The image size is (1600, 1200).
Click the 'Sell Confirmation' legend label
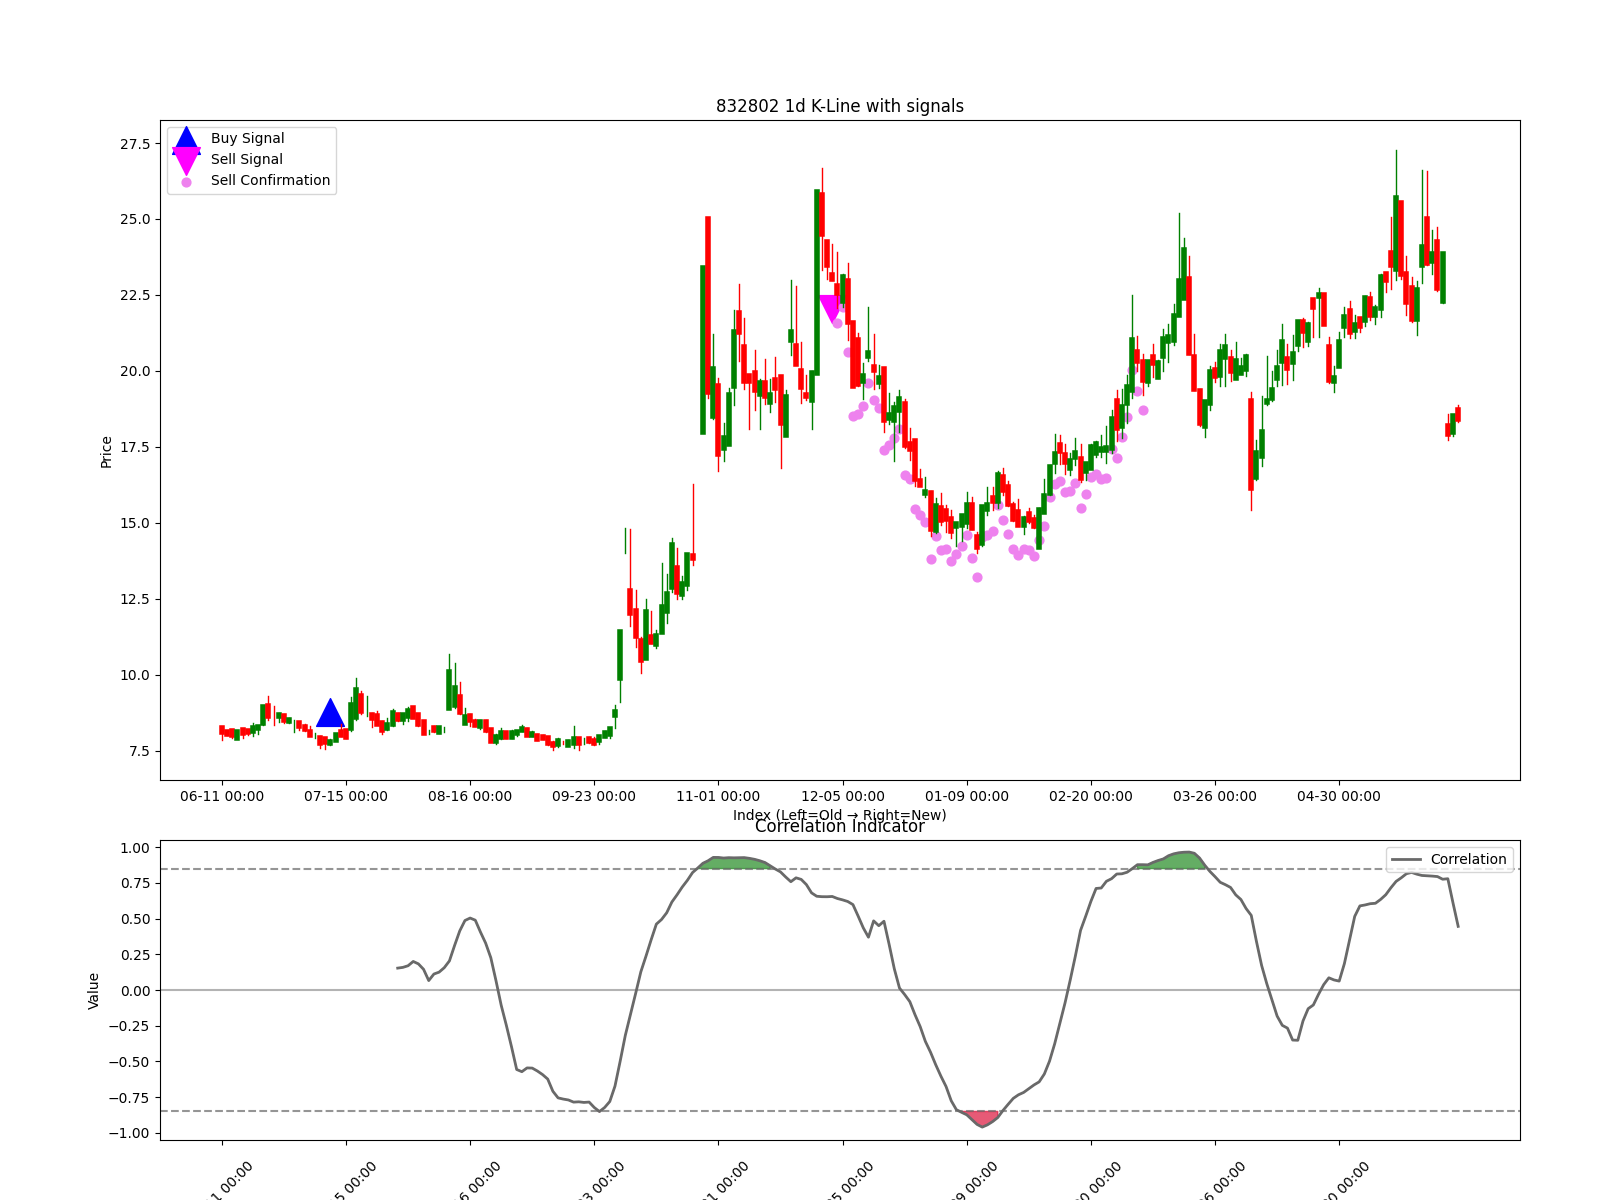pos(270,181)
